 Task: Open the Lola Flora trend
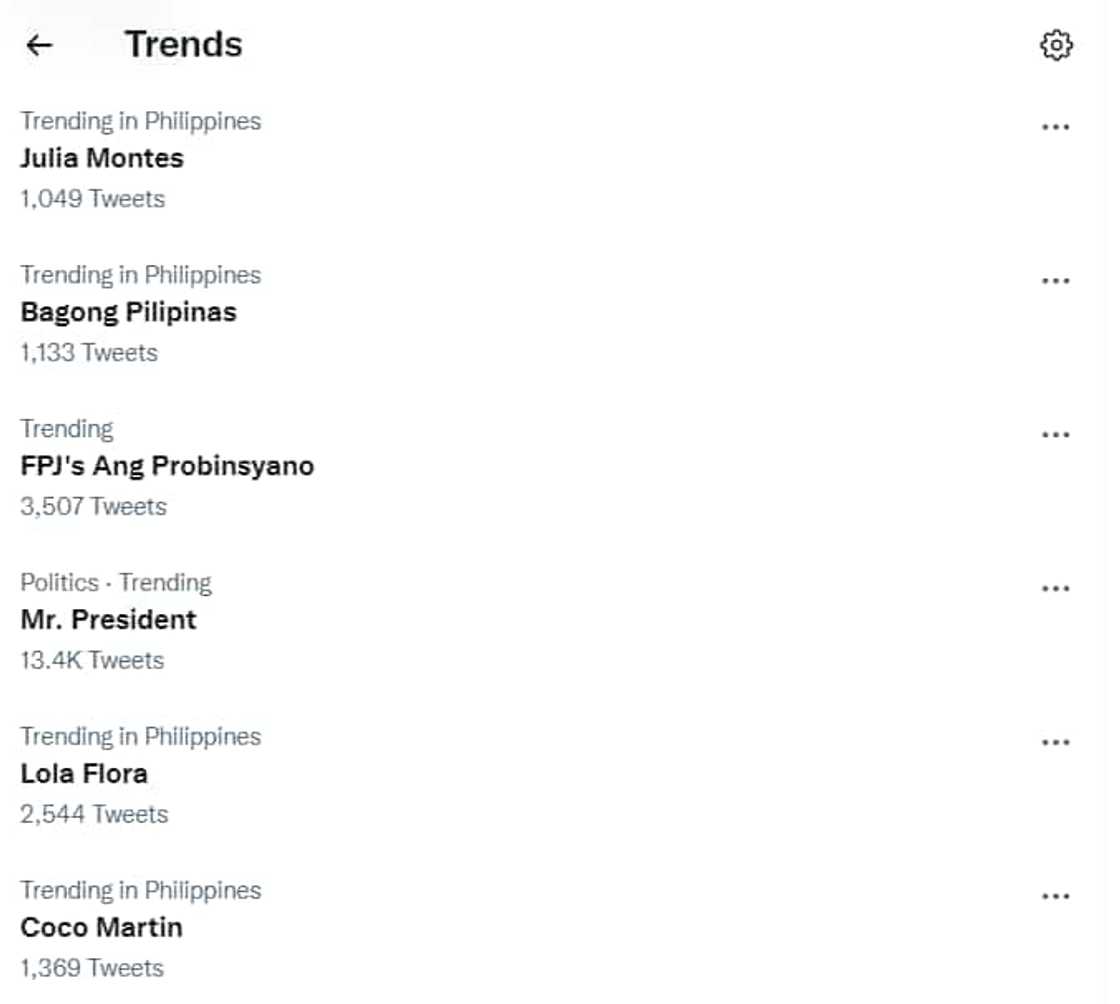coord(84,774)
